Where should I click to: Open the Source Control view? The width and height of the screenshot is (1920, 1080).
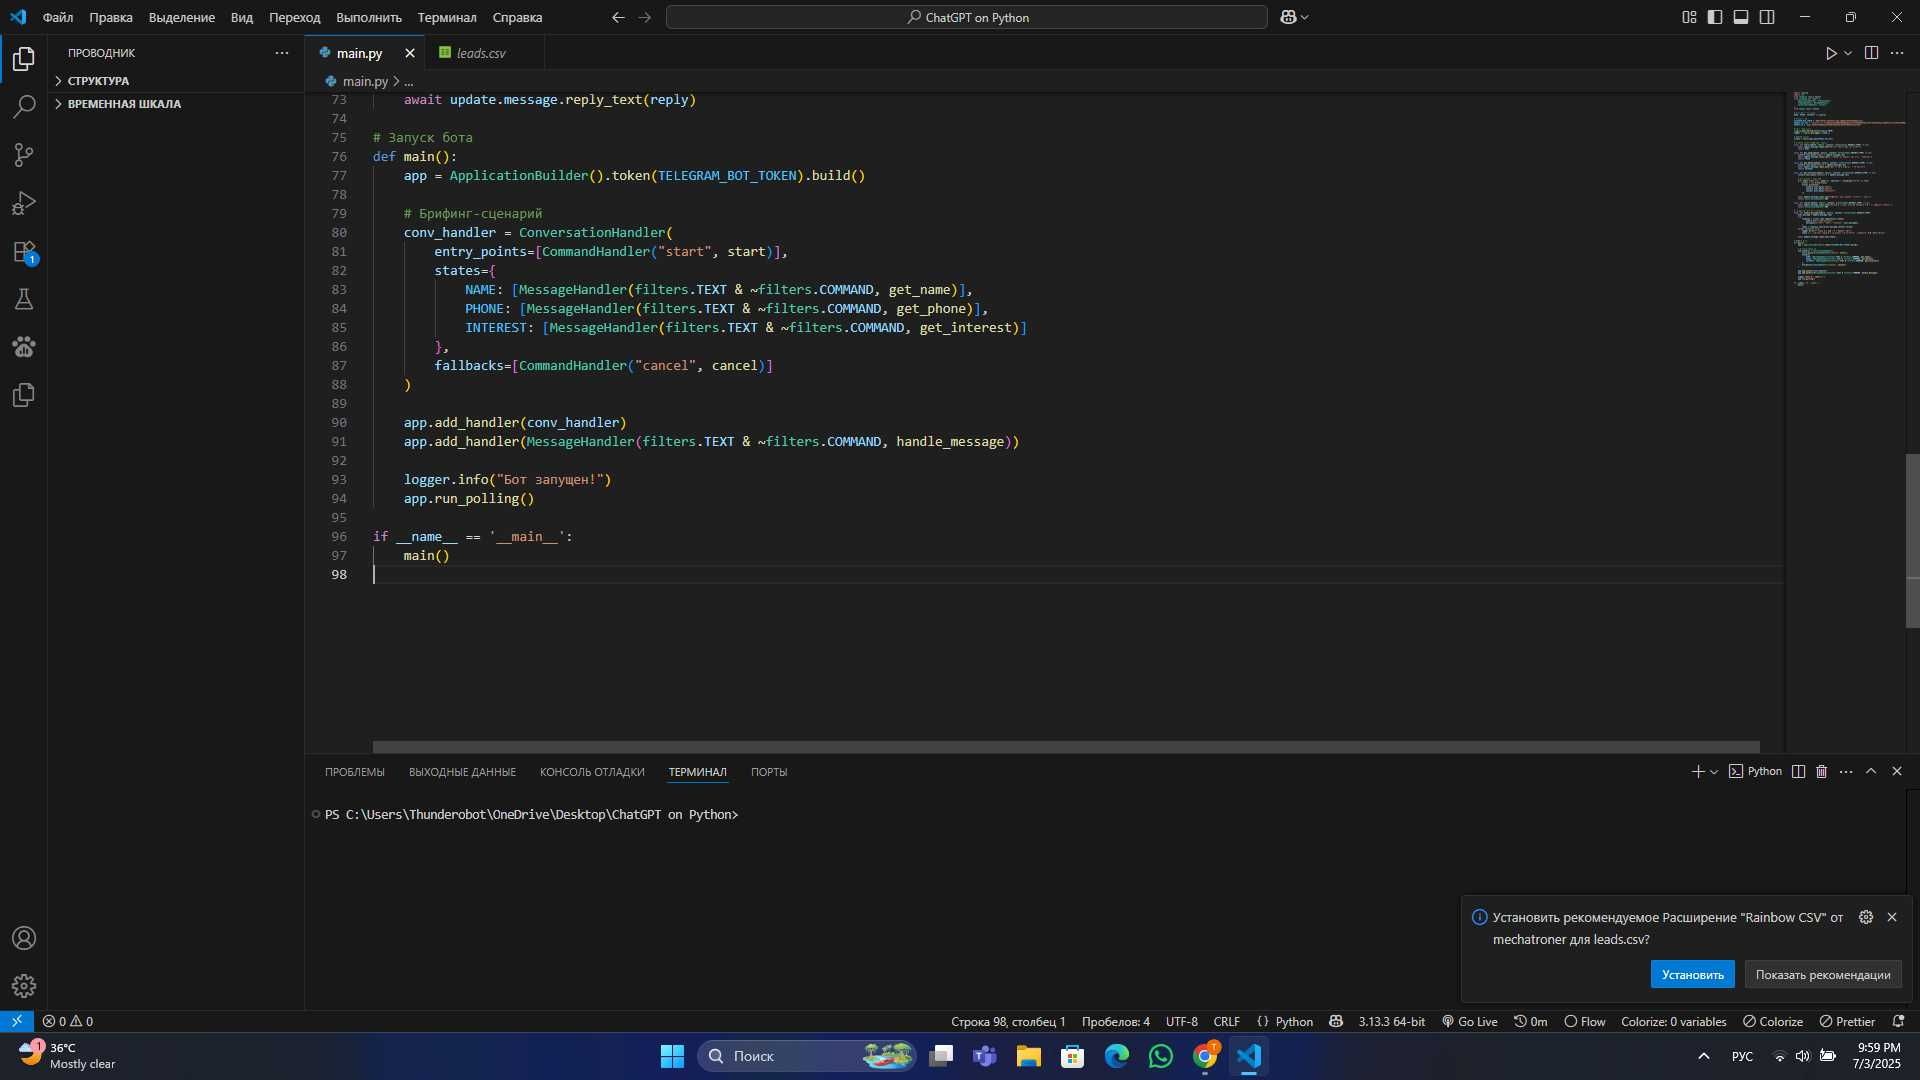coord(24,155)
